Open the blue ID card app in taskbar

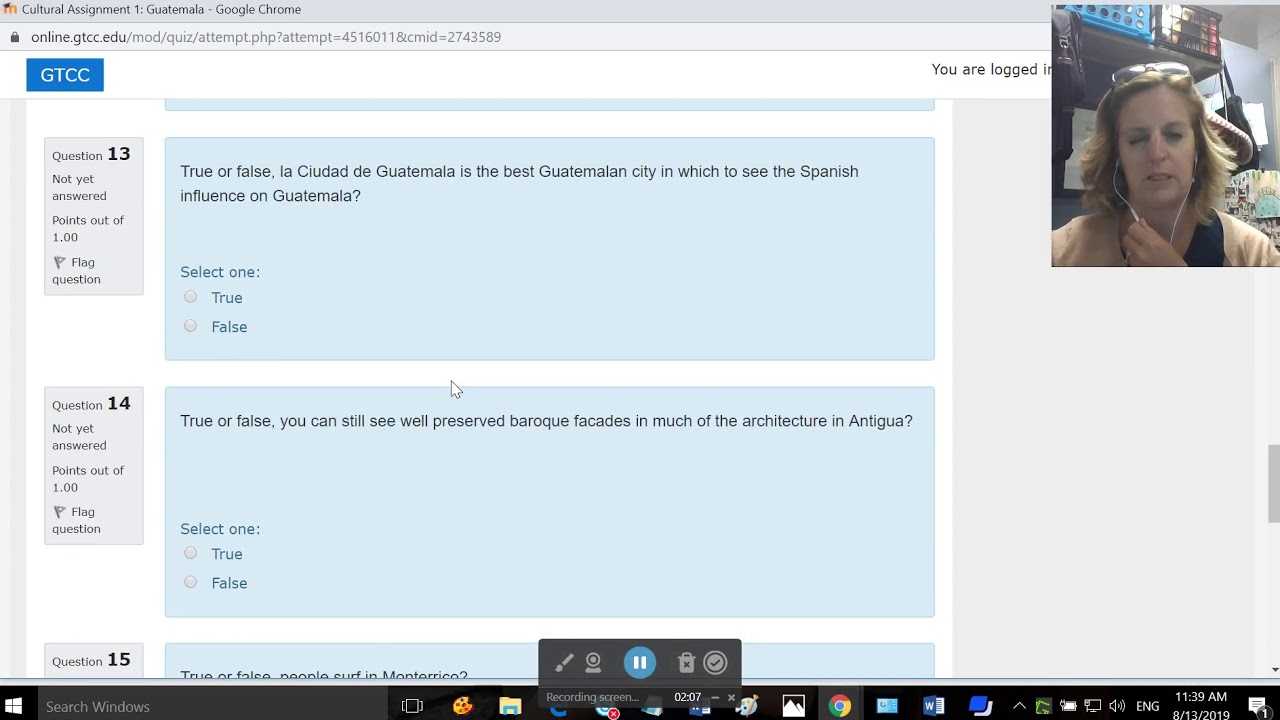[887, 706]
